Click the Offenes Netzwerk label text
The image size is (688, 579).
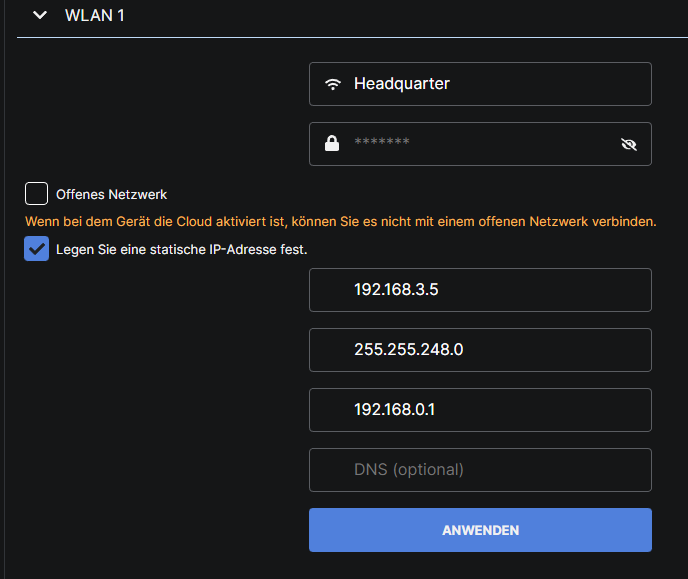[111, 195]
